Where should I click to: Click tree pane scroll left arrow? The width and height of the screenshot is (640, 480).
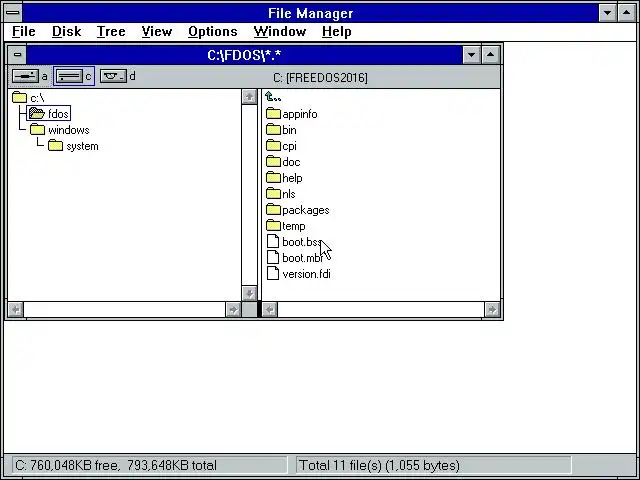pos(16,310)
